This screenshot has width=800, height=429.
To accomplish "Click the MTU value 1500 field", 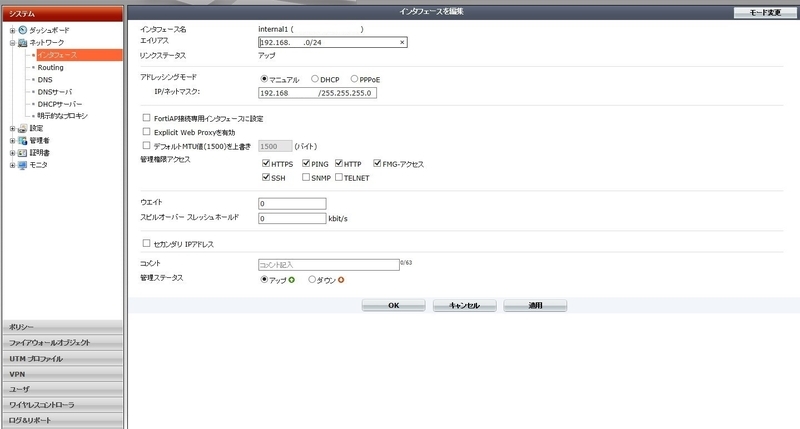I will click(275, 146).
